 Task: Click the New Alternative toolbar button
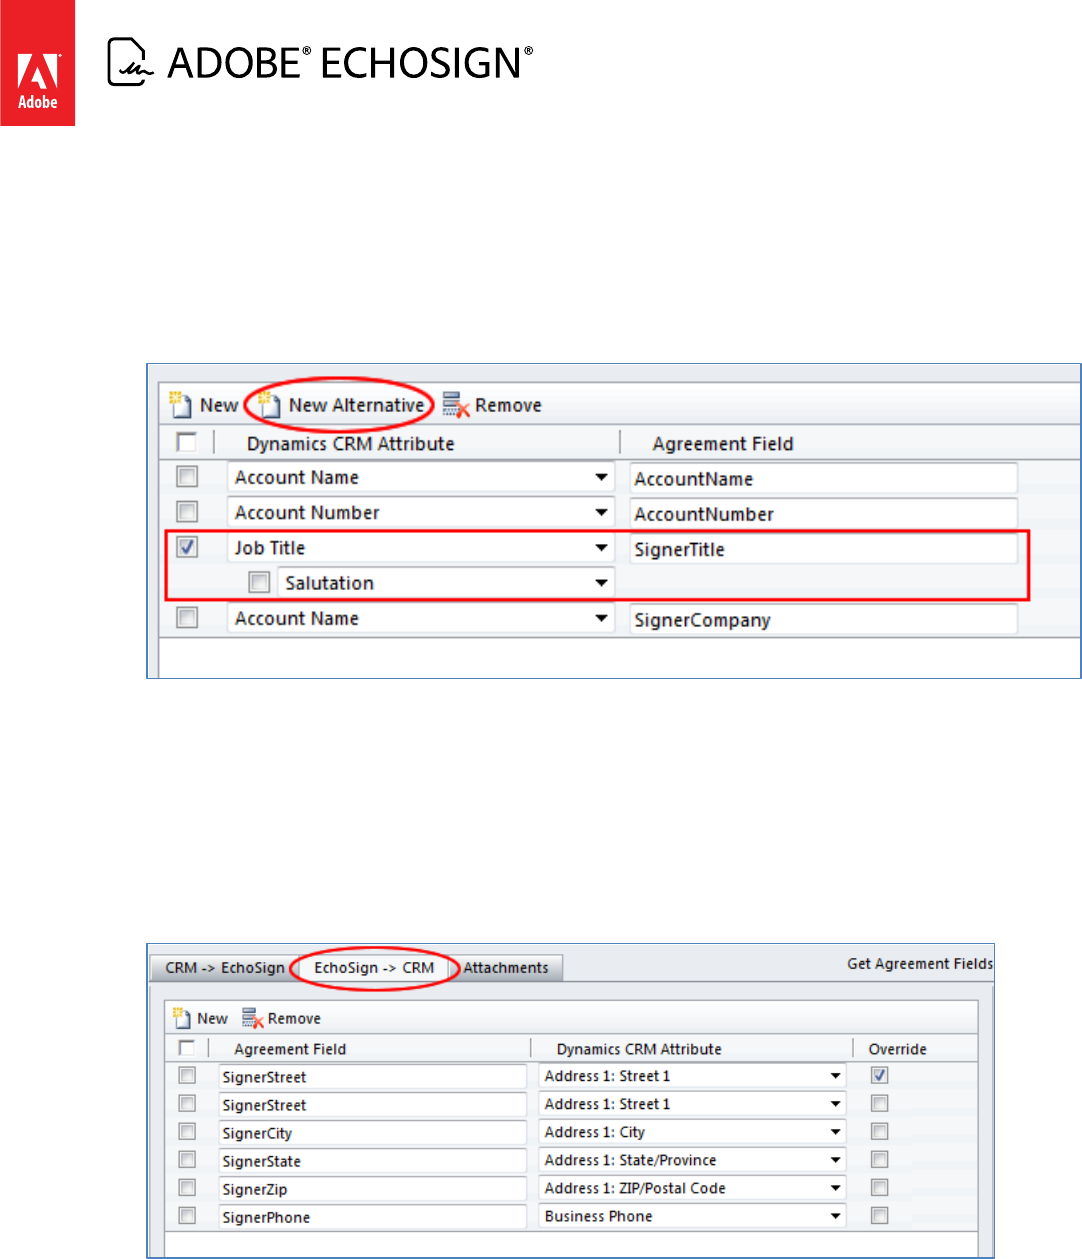tap(342, 405)
